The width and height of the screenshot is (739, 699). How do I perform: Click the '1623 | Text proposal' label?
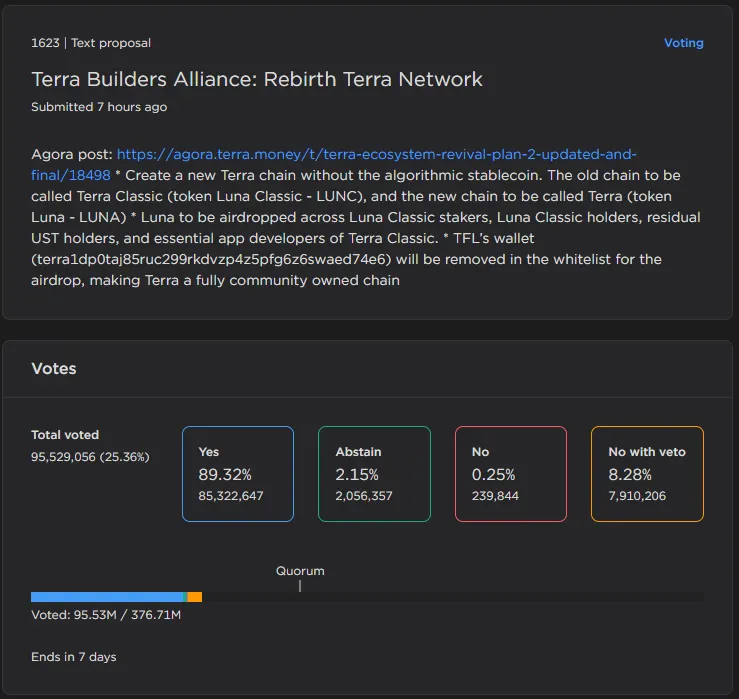click(x=91, y=43)
